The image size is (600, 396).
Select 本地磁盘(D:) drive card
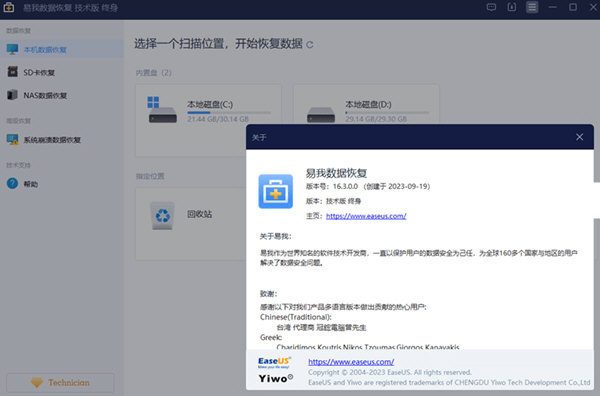tap(366, 104)
